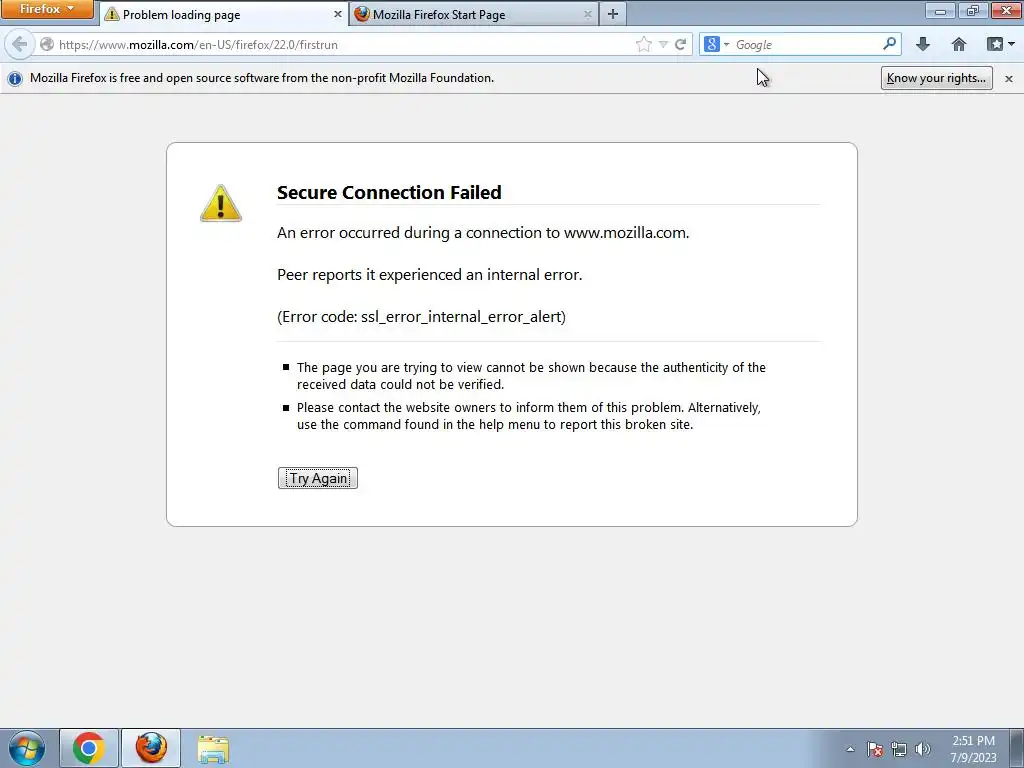Reload the current page

click(x=680, y=44)
